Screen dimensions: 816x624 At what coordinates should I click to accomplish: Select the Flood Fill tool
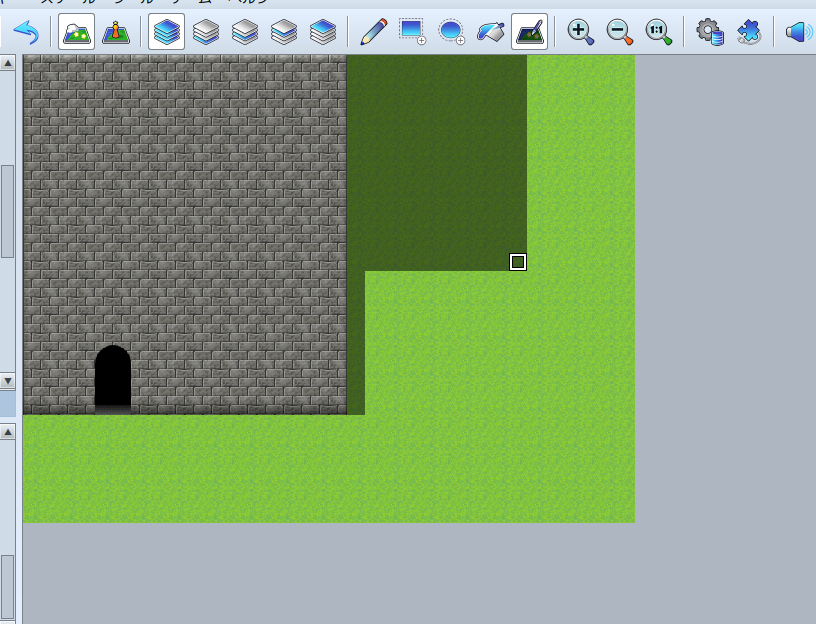(490, 32)
